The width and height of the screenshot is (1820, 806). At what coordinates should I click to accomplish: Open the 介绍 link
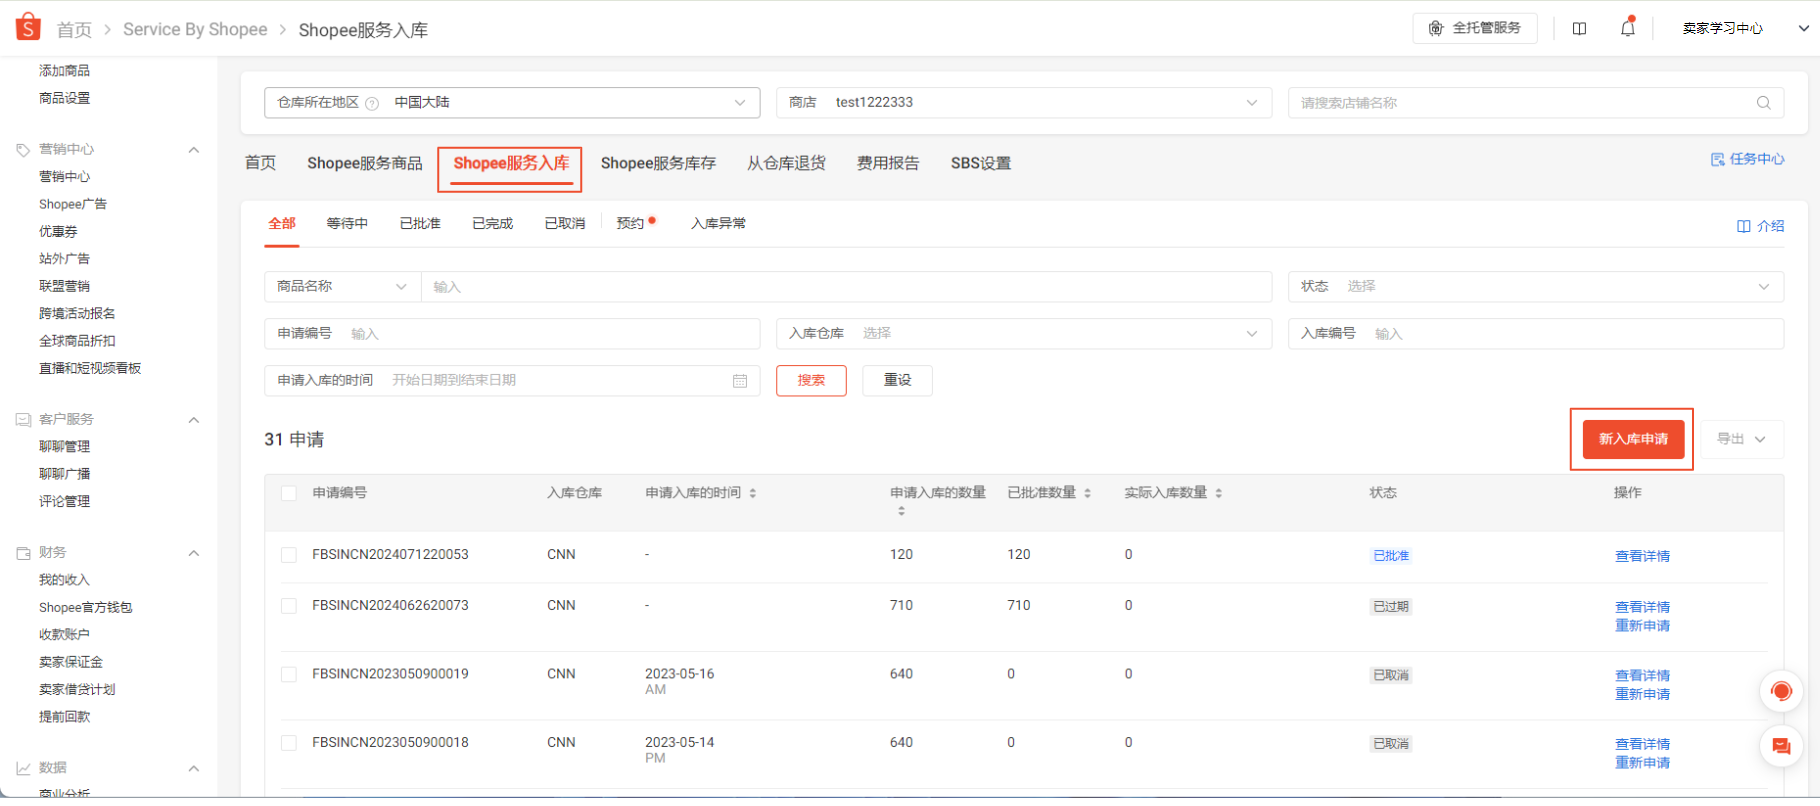click(x=1761, y=226)
